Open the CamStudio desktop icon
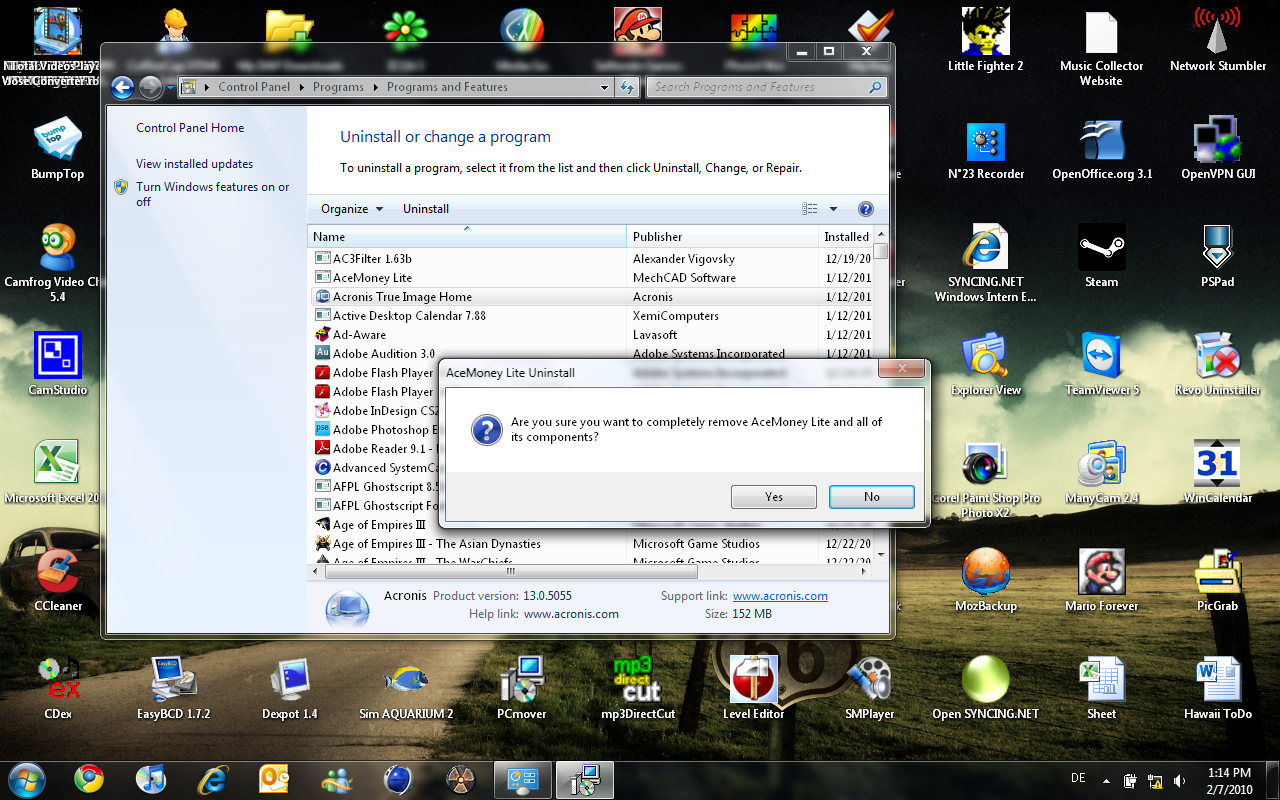The height and width of the screenshot is (800, 1280). [58, 358]
